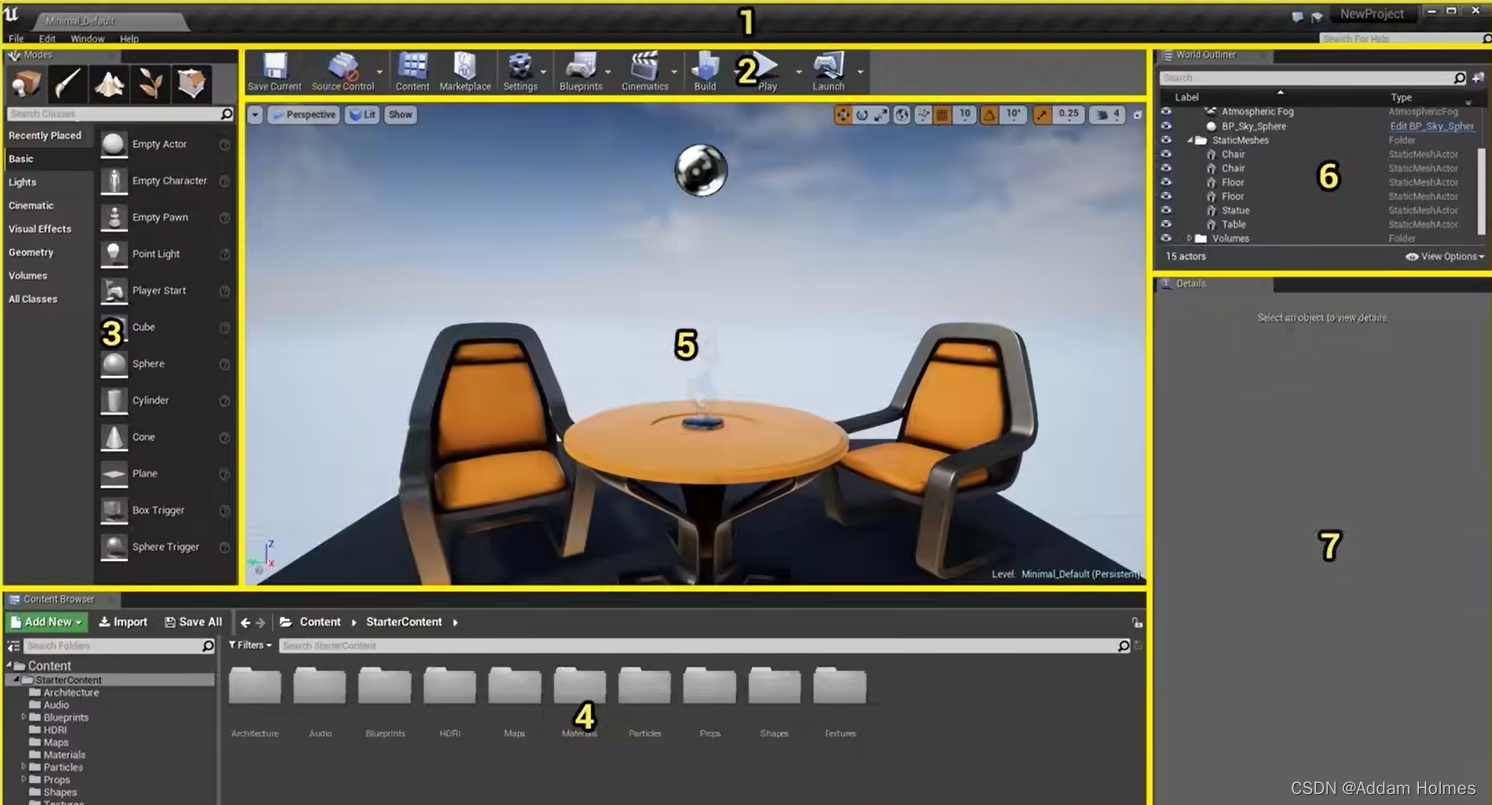Screen dimensions: 1492x805
Task: Click the Perspective viewport button
Action: [x=304, y=115]
